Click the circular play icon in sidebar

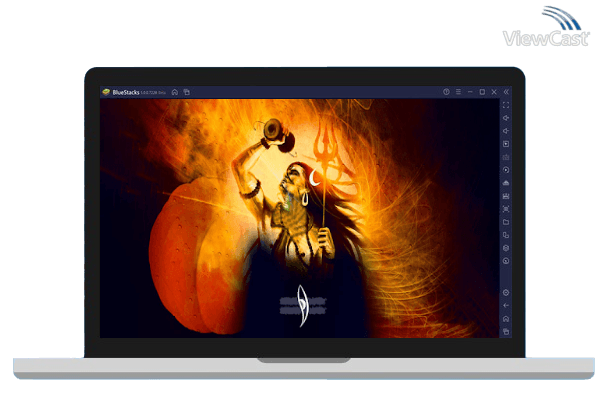click(x=506, y=170)
